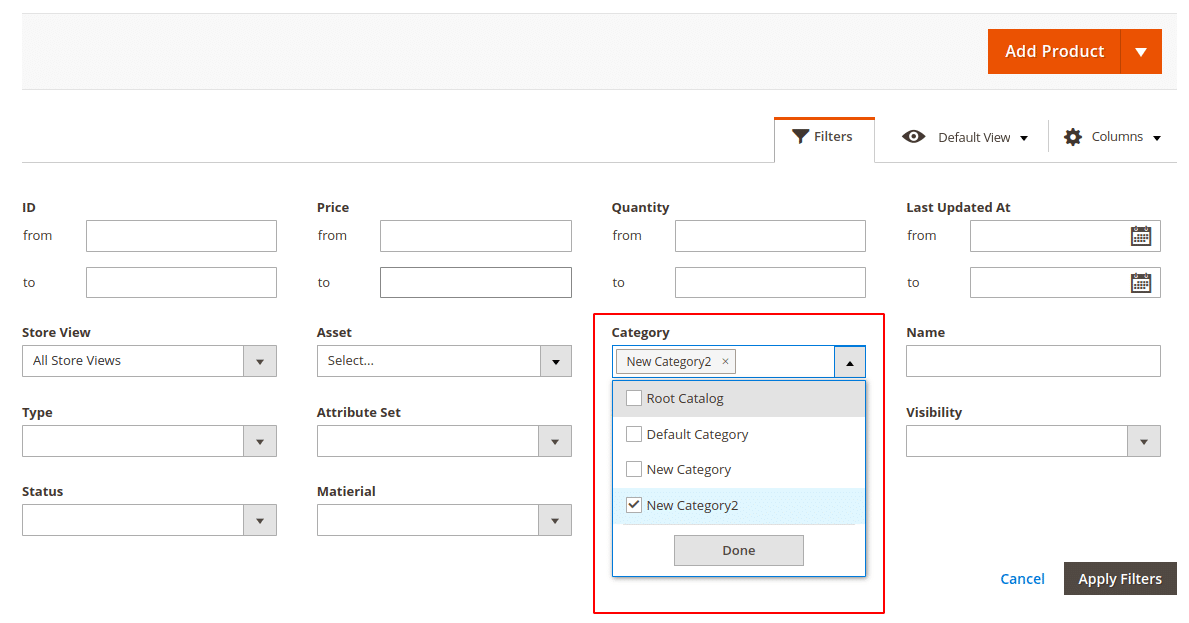Check the Root Catalog checkbox
This screenshot has height=623, width=1189.
[x=634, y=398]
